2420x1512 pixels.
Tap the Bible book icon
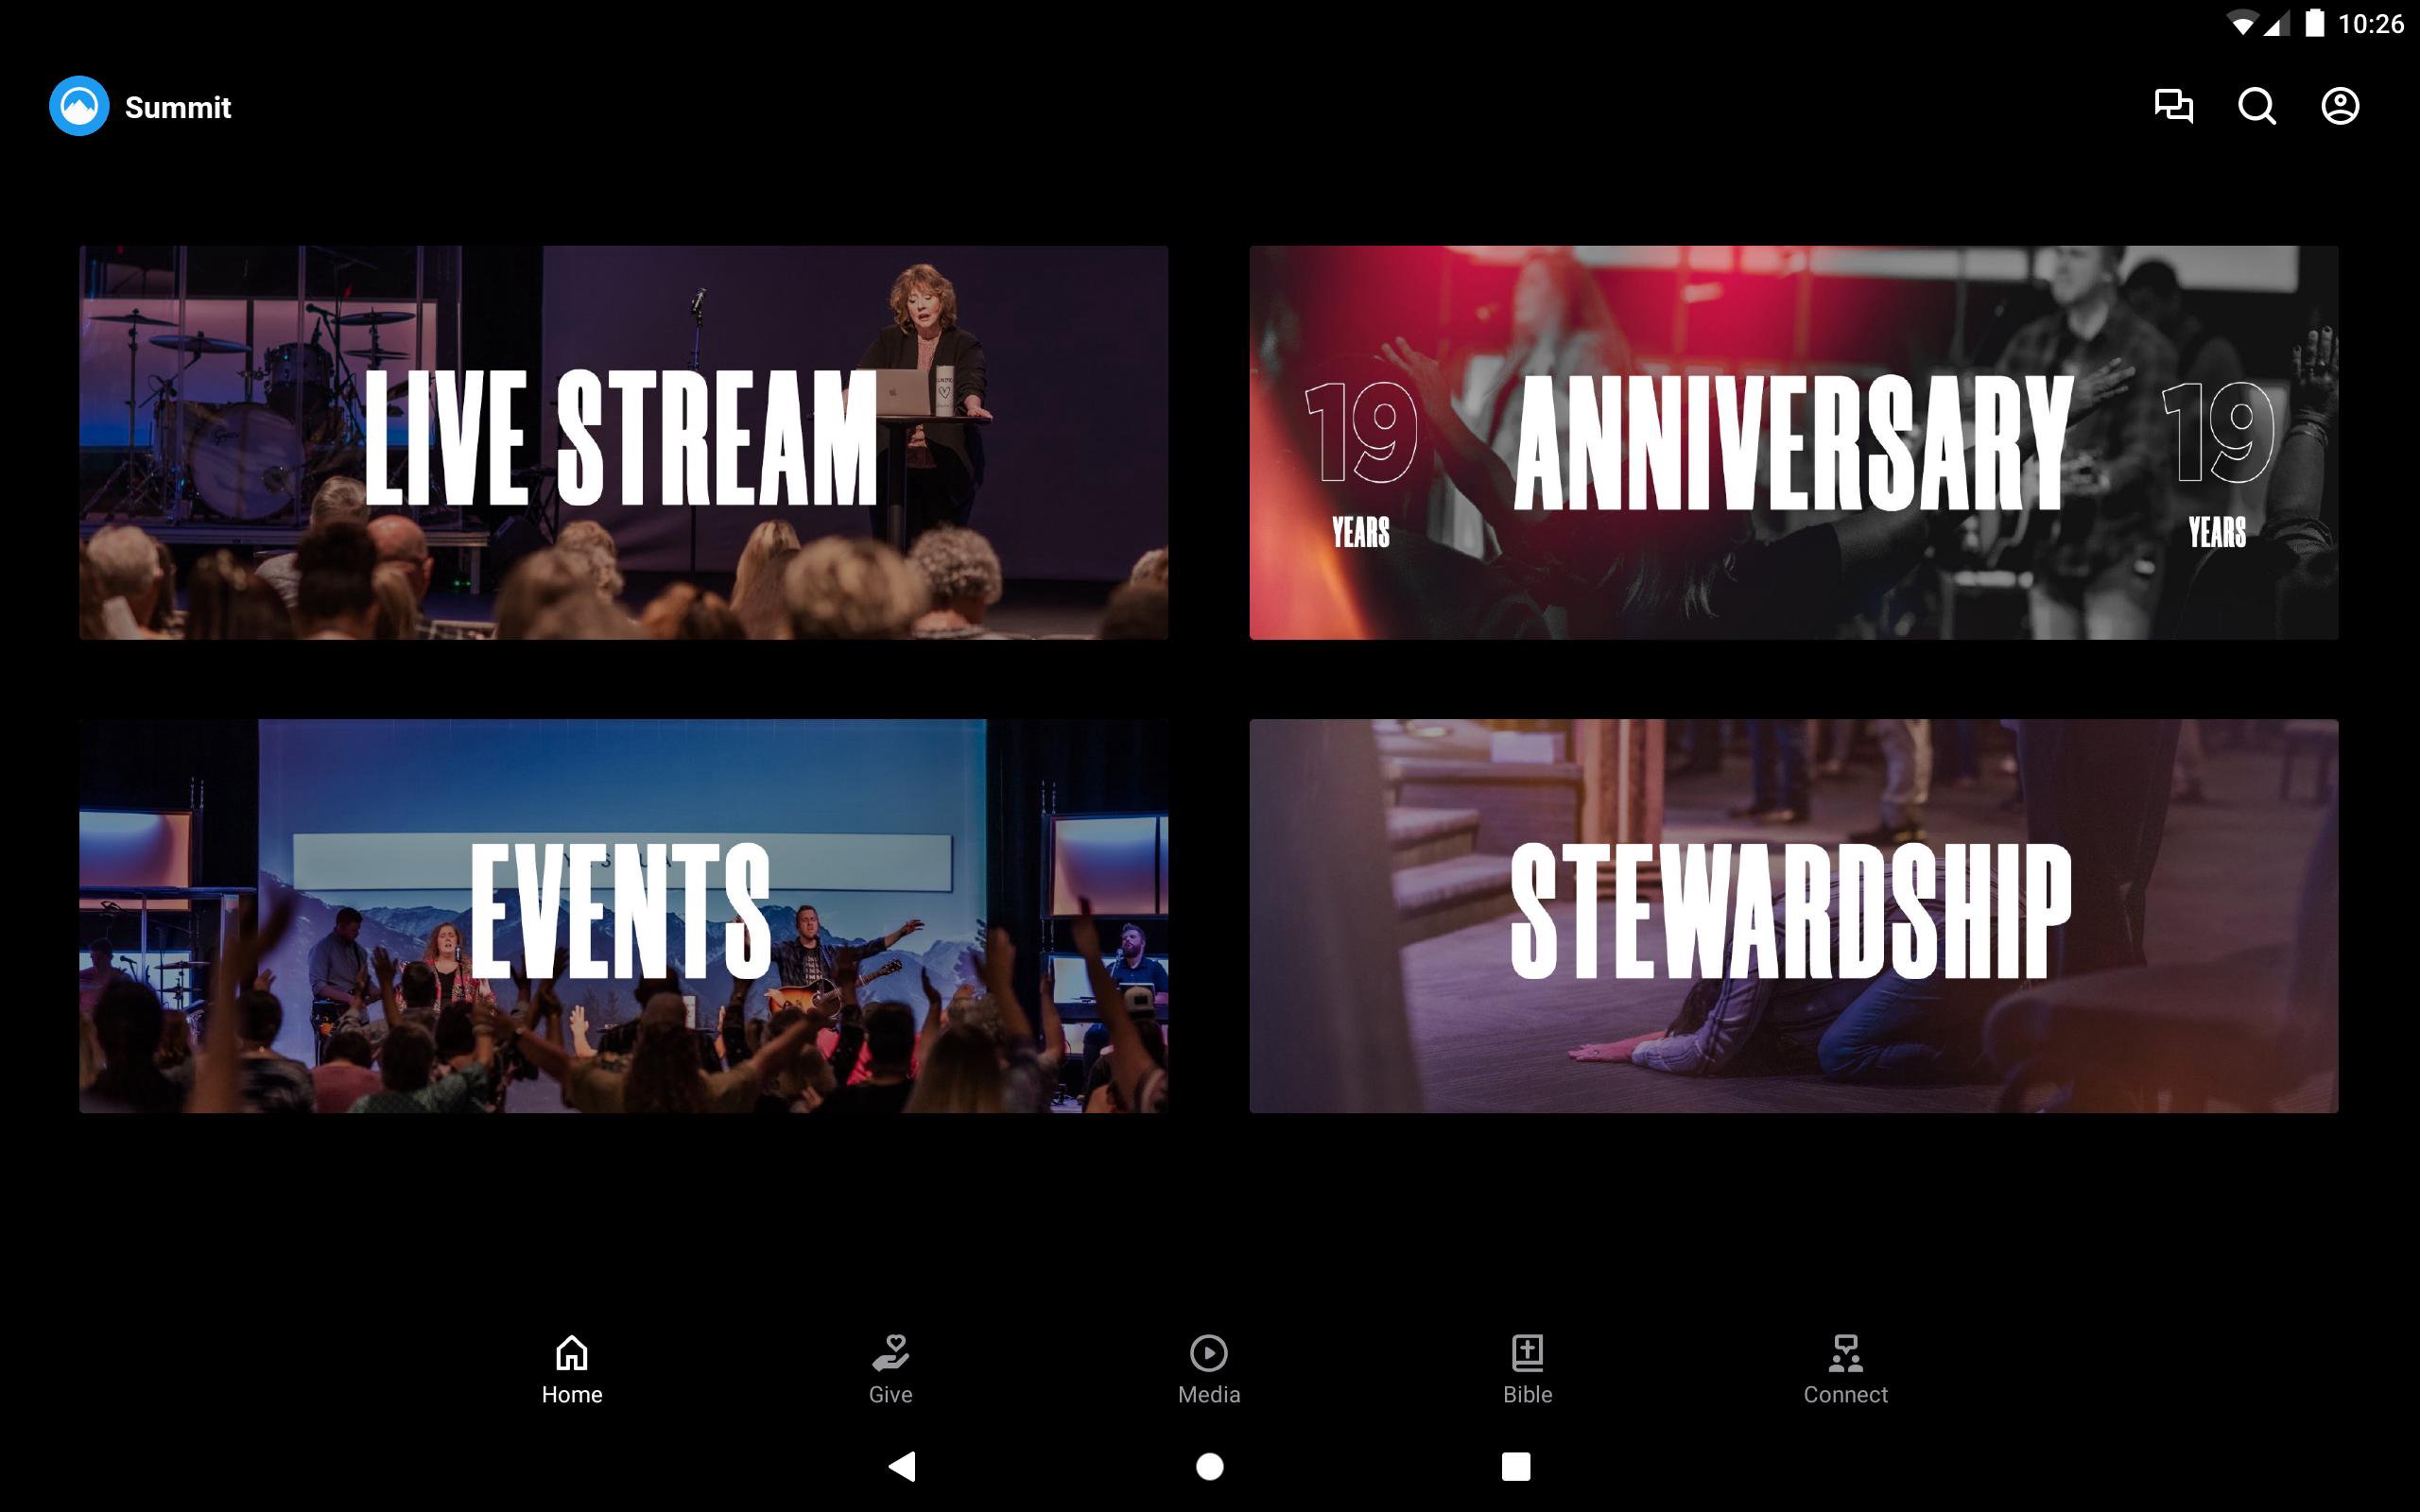pos(1527,1352)
